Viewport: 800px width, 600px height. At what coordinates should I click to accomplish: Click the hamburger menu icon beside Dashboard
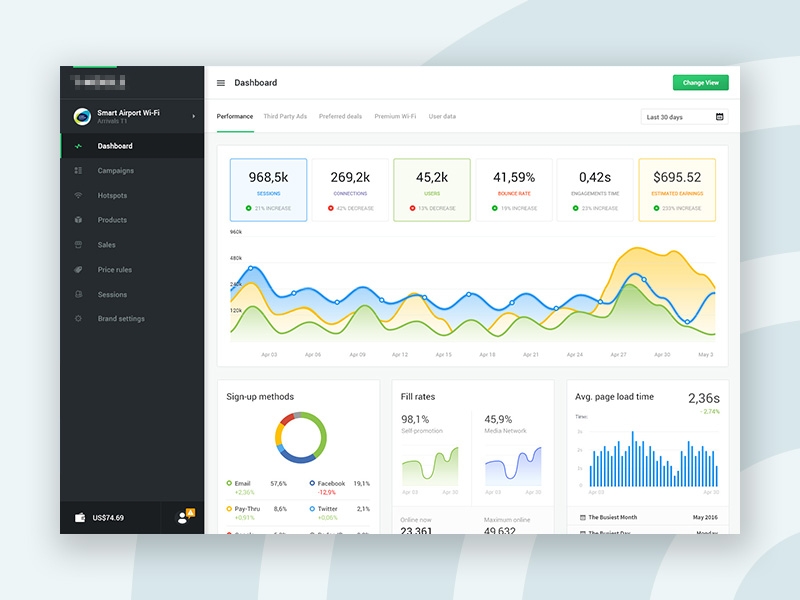pyautogui.click(x=221, y=83)
